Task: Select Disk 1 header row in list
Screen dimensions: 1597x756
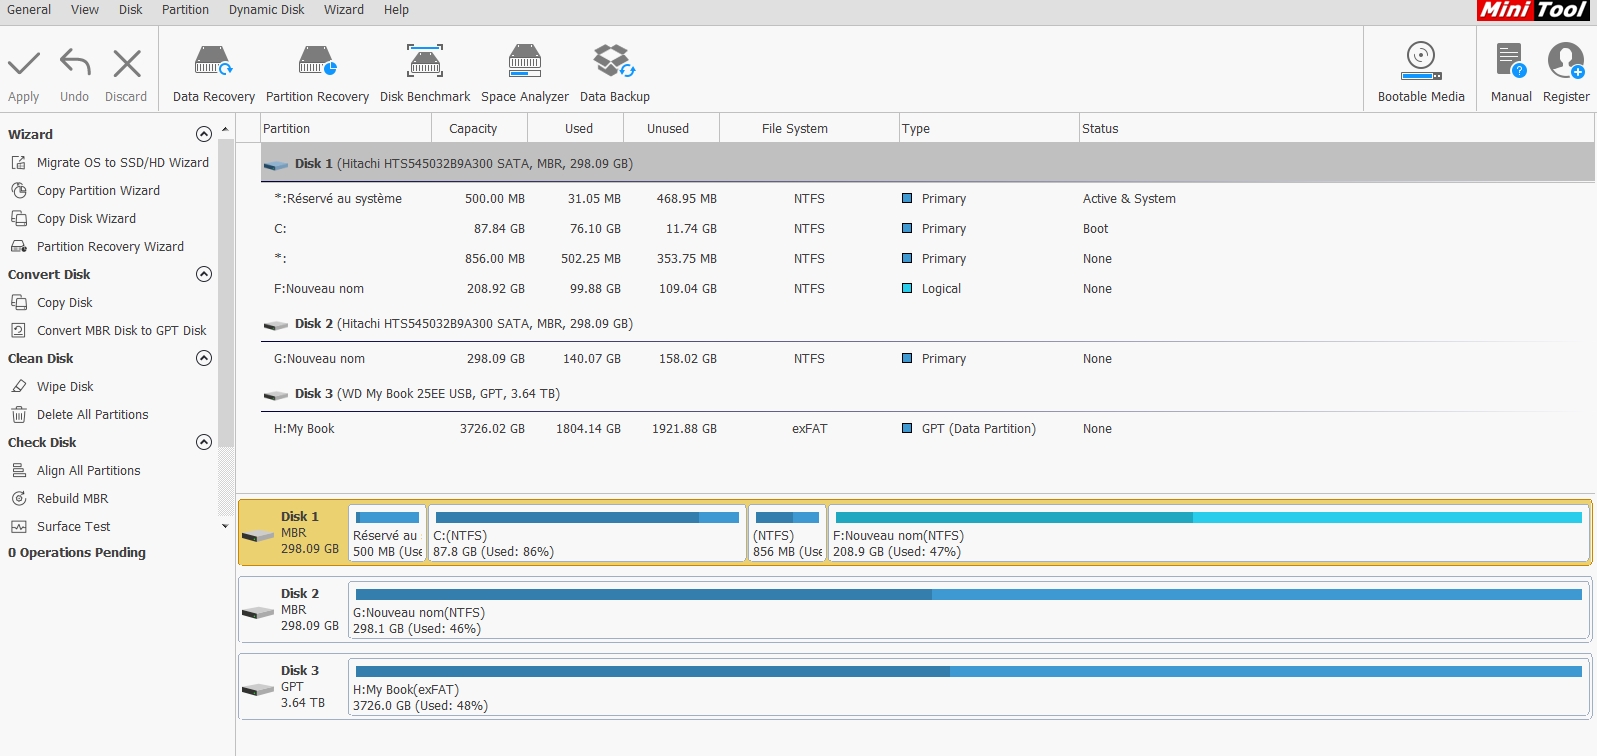Action: (927, 163)
